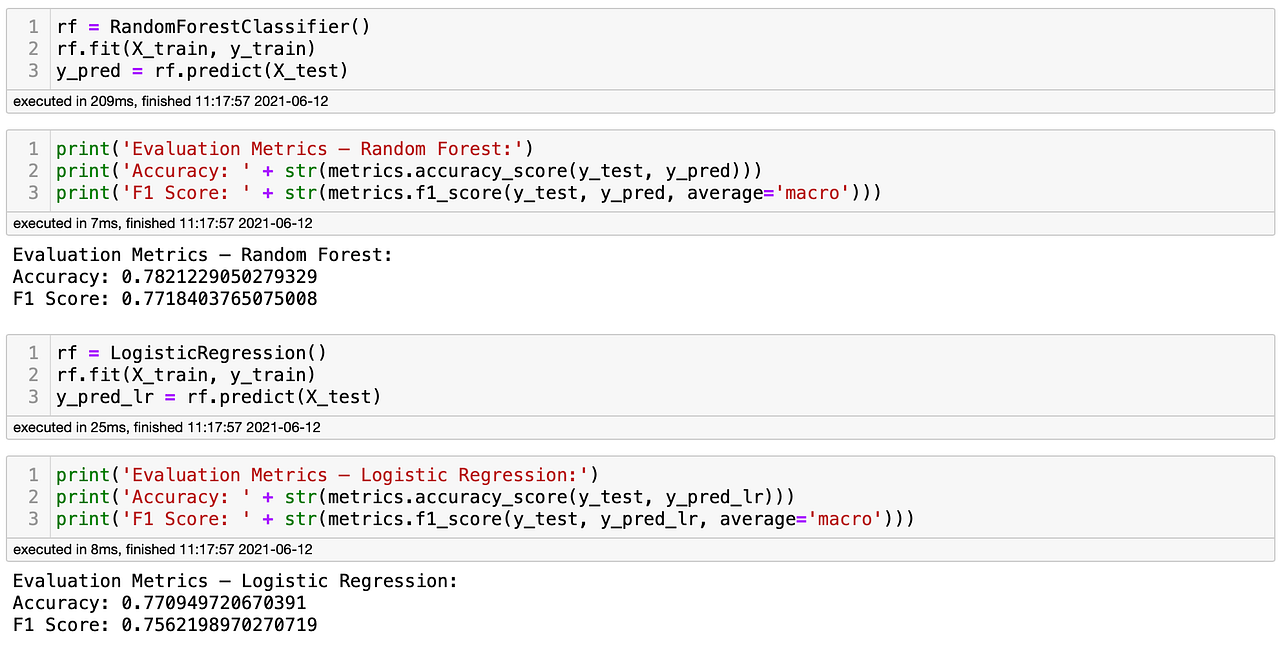Click the accuracy_score print statement for Random Forest
Screen dimensions: 1280x646
click(400, 170)
